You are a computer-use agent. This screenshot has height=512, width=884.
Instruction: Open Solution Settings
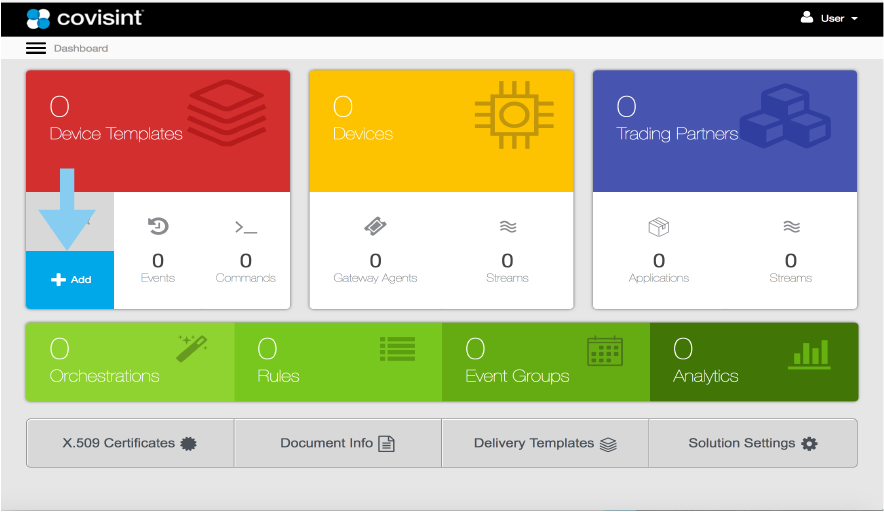click(x=752, y=443)
